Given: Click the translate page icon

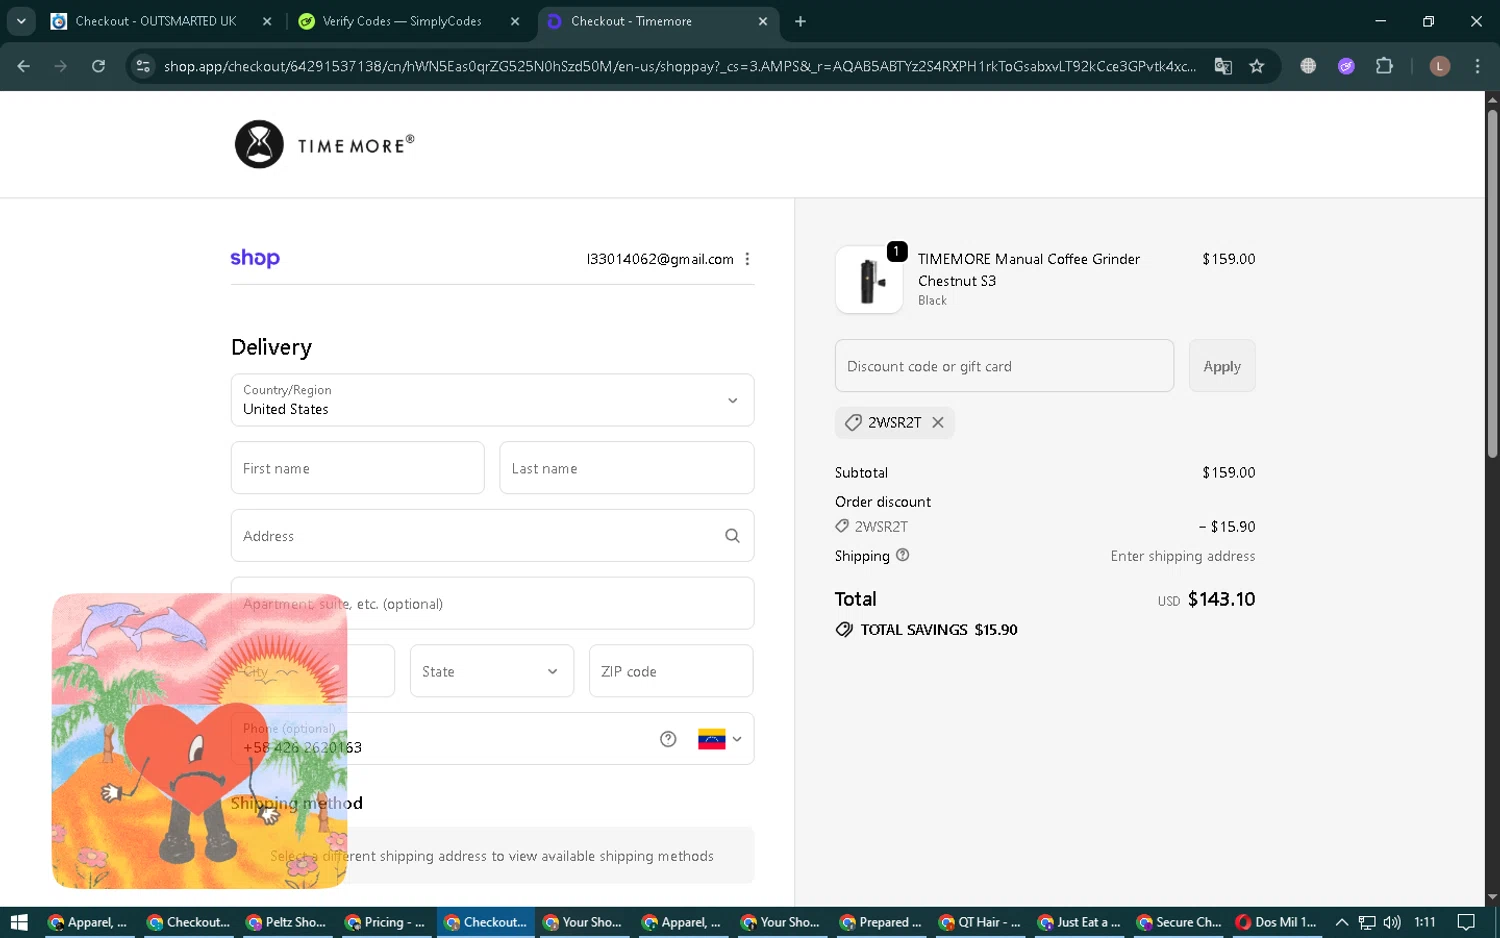Looking at the screenshot, I should tap(1223, 66).
